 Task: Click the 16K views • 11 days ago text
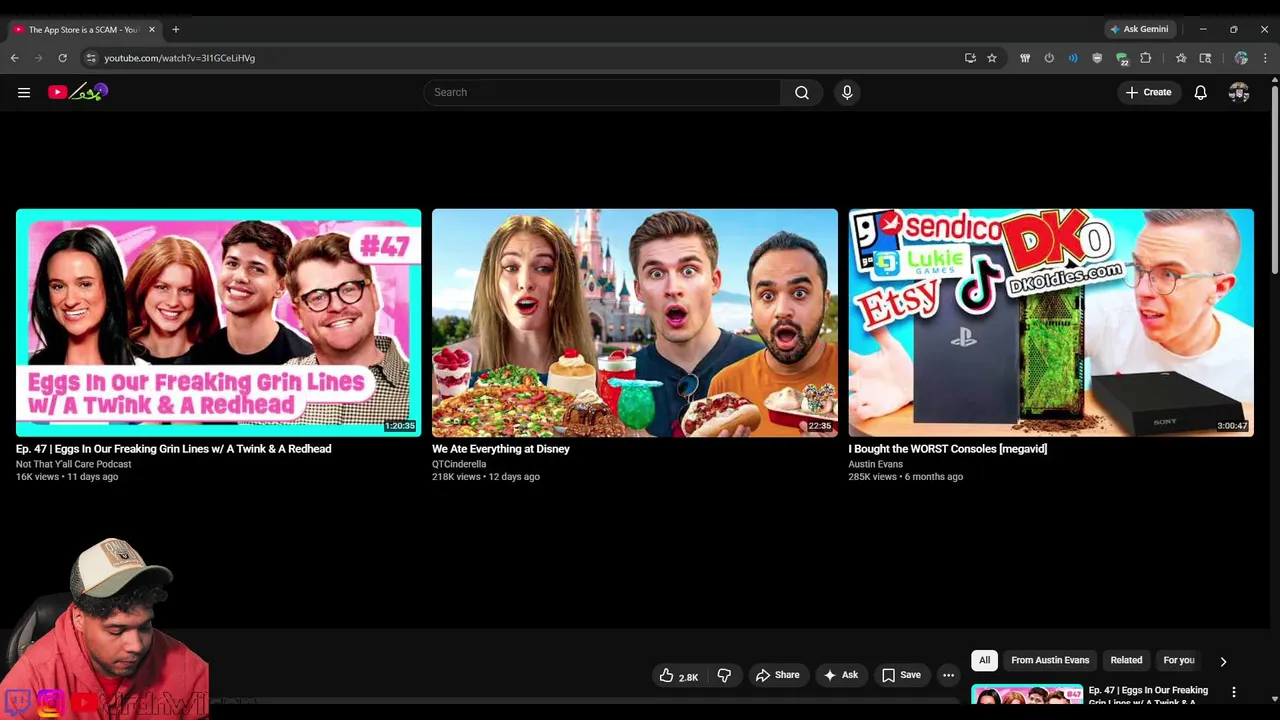67,477
